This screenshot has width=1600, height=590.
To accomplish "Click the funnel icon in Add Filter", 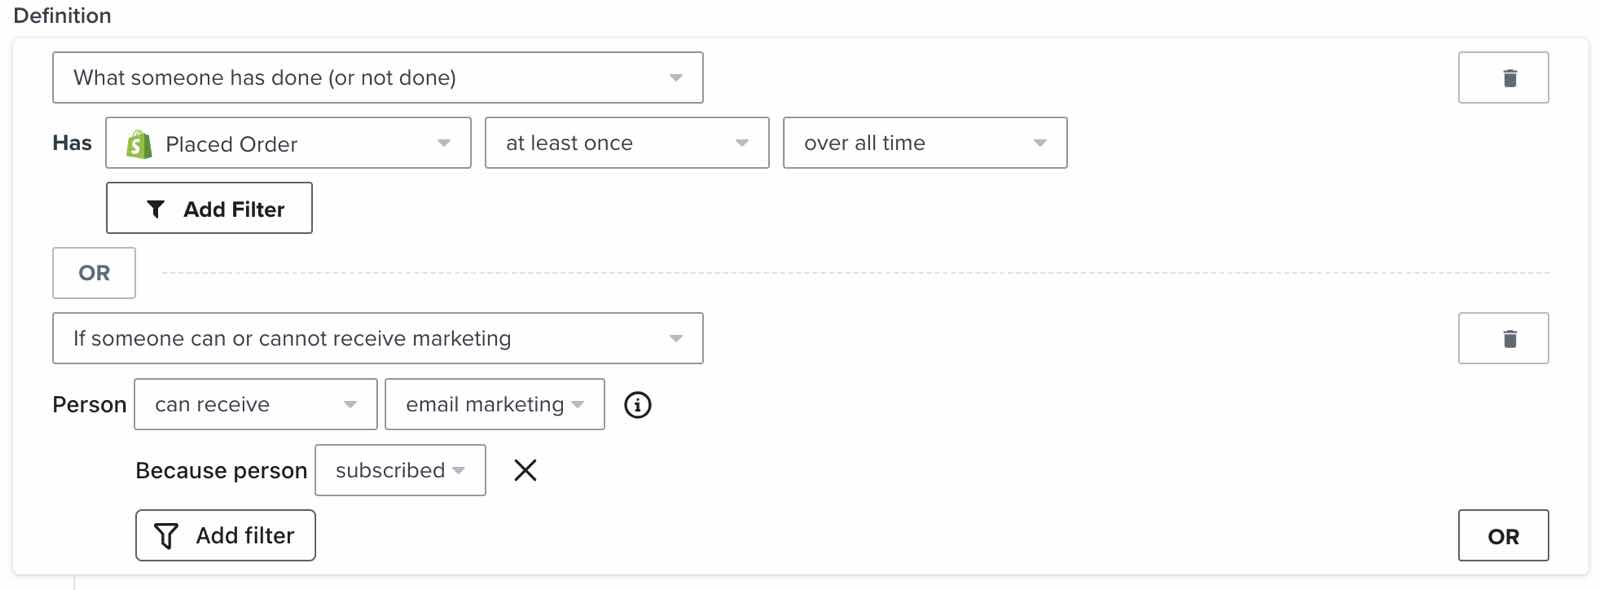I will pos(156,209).
